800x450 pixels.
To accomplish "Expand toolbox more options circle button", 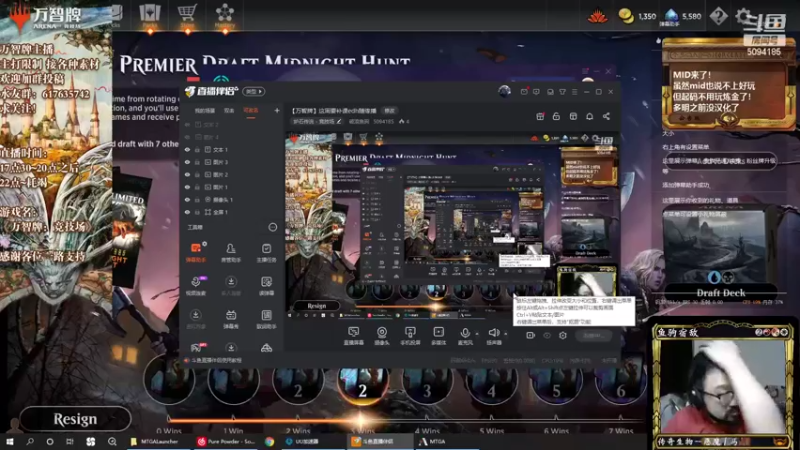I will [x=273, y=227].
